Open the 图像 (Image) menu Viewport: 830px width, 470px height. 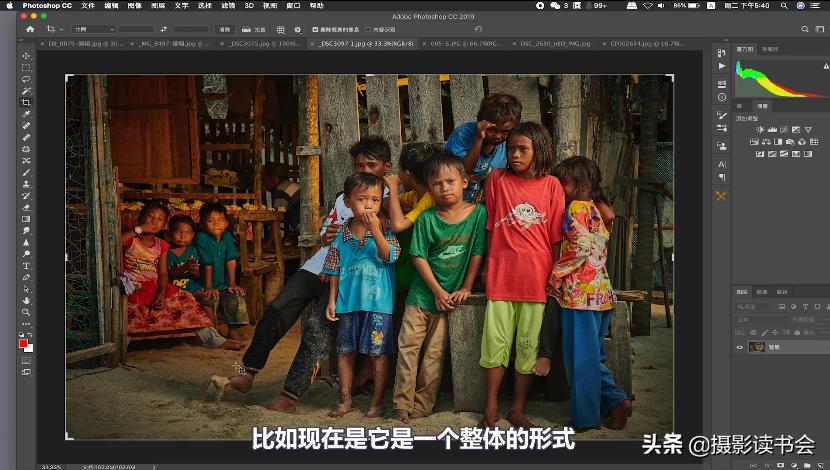tap(134, 5)
